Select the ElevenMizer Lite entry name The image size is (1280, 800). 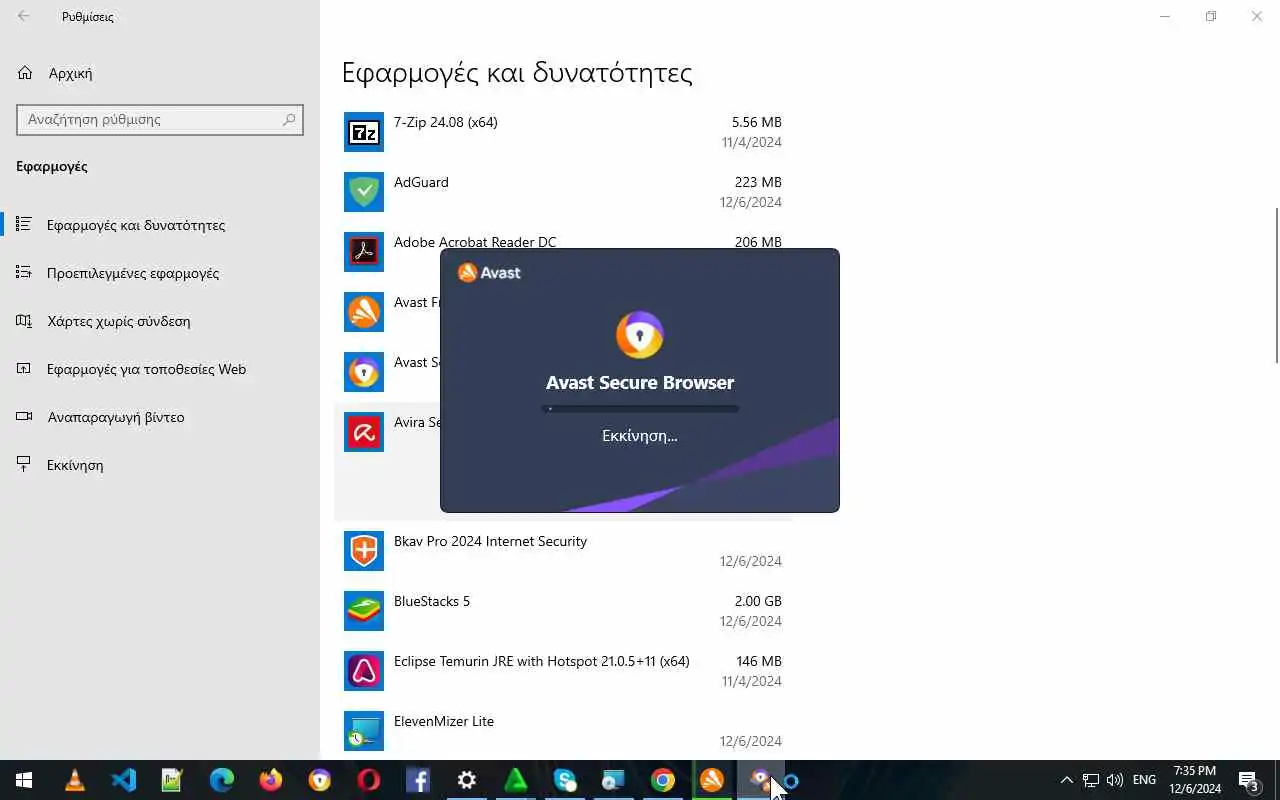[x=444, y=721]
